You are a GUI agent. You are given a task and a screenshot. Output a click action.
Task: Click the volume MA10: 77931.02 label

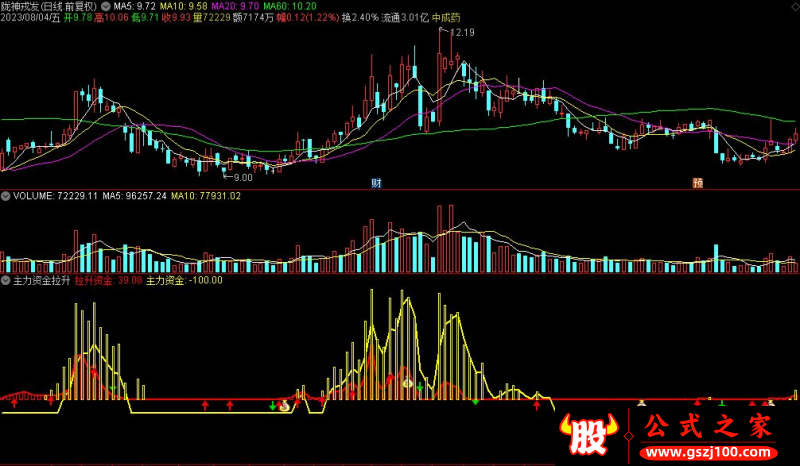tap(206, 195)
